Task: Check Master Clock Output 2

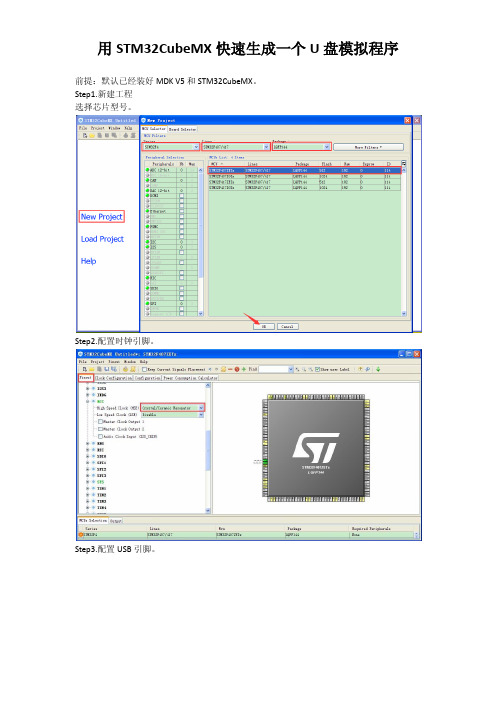Action: click(100, 429)
